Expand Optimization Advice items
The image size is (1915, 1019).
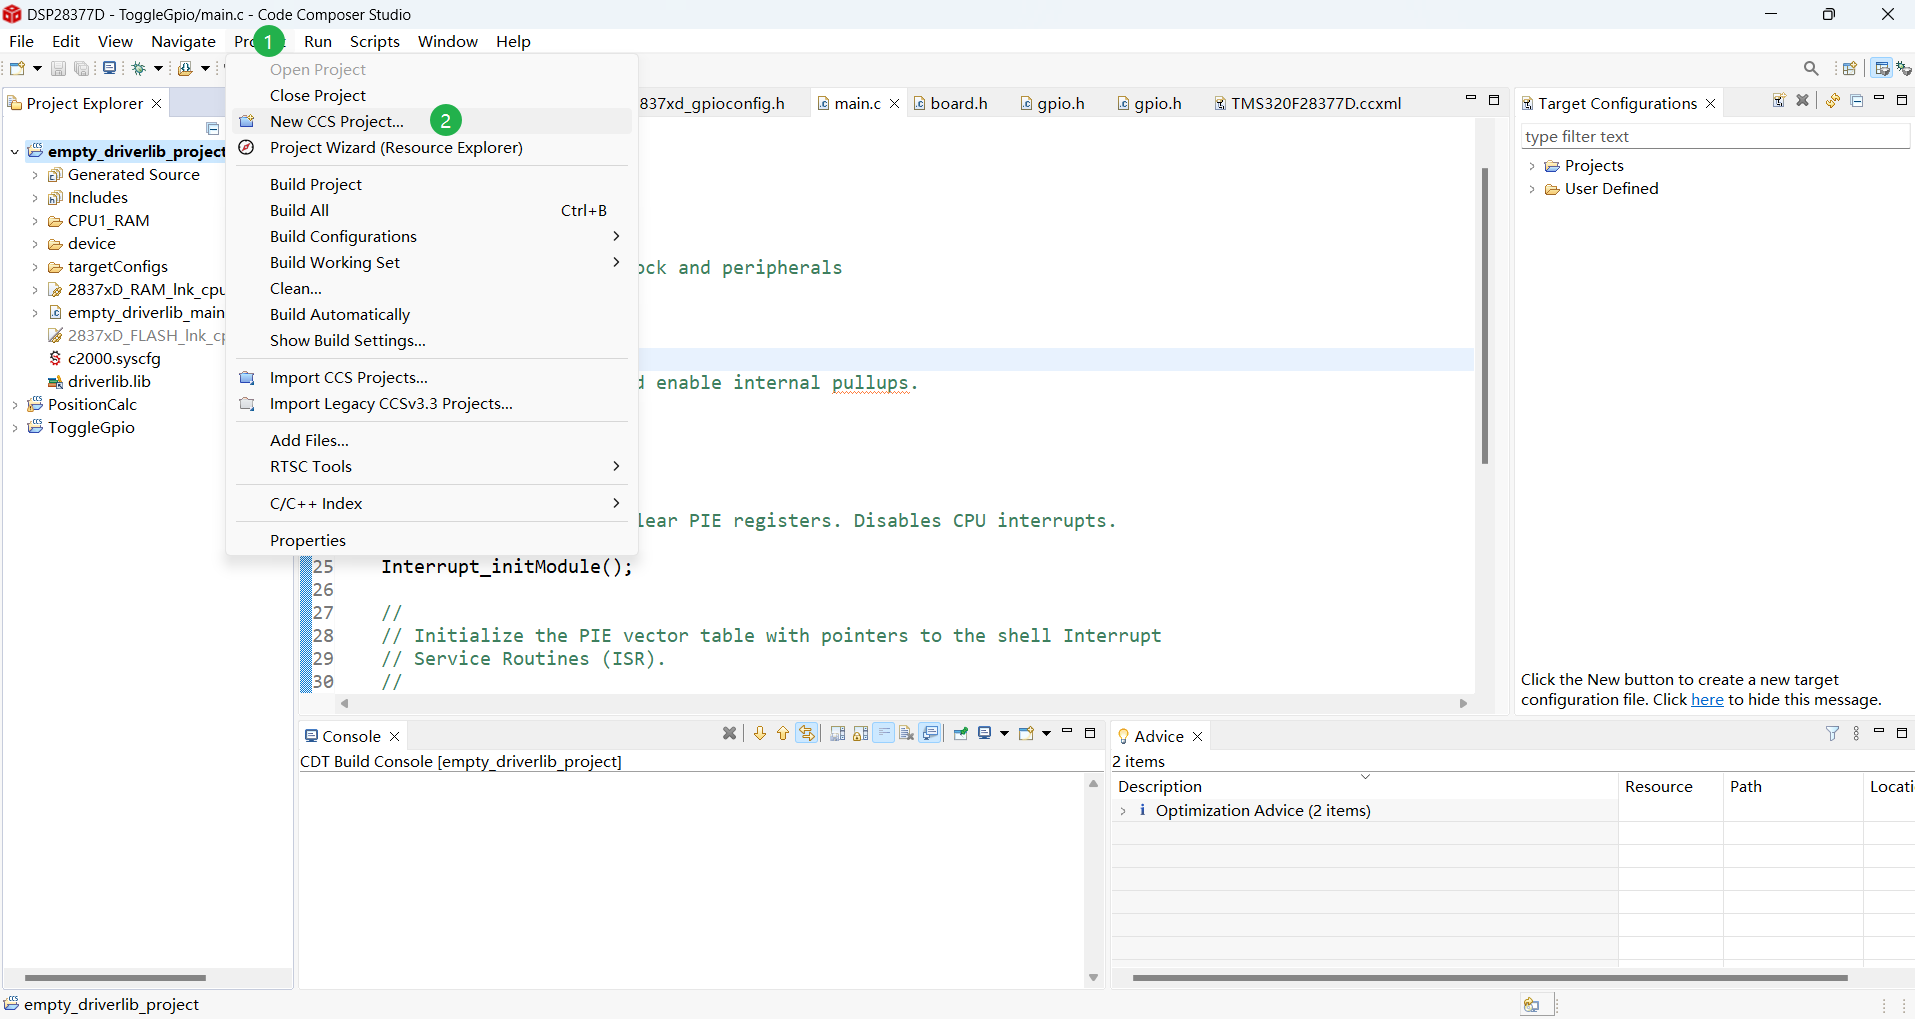coord(1123,811)
